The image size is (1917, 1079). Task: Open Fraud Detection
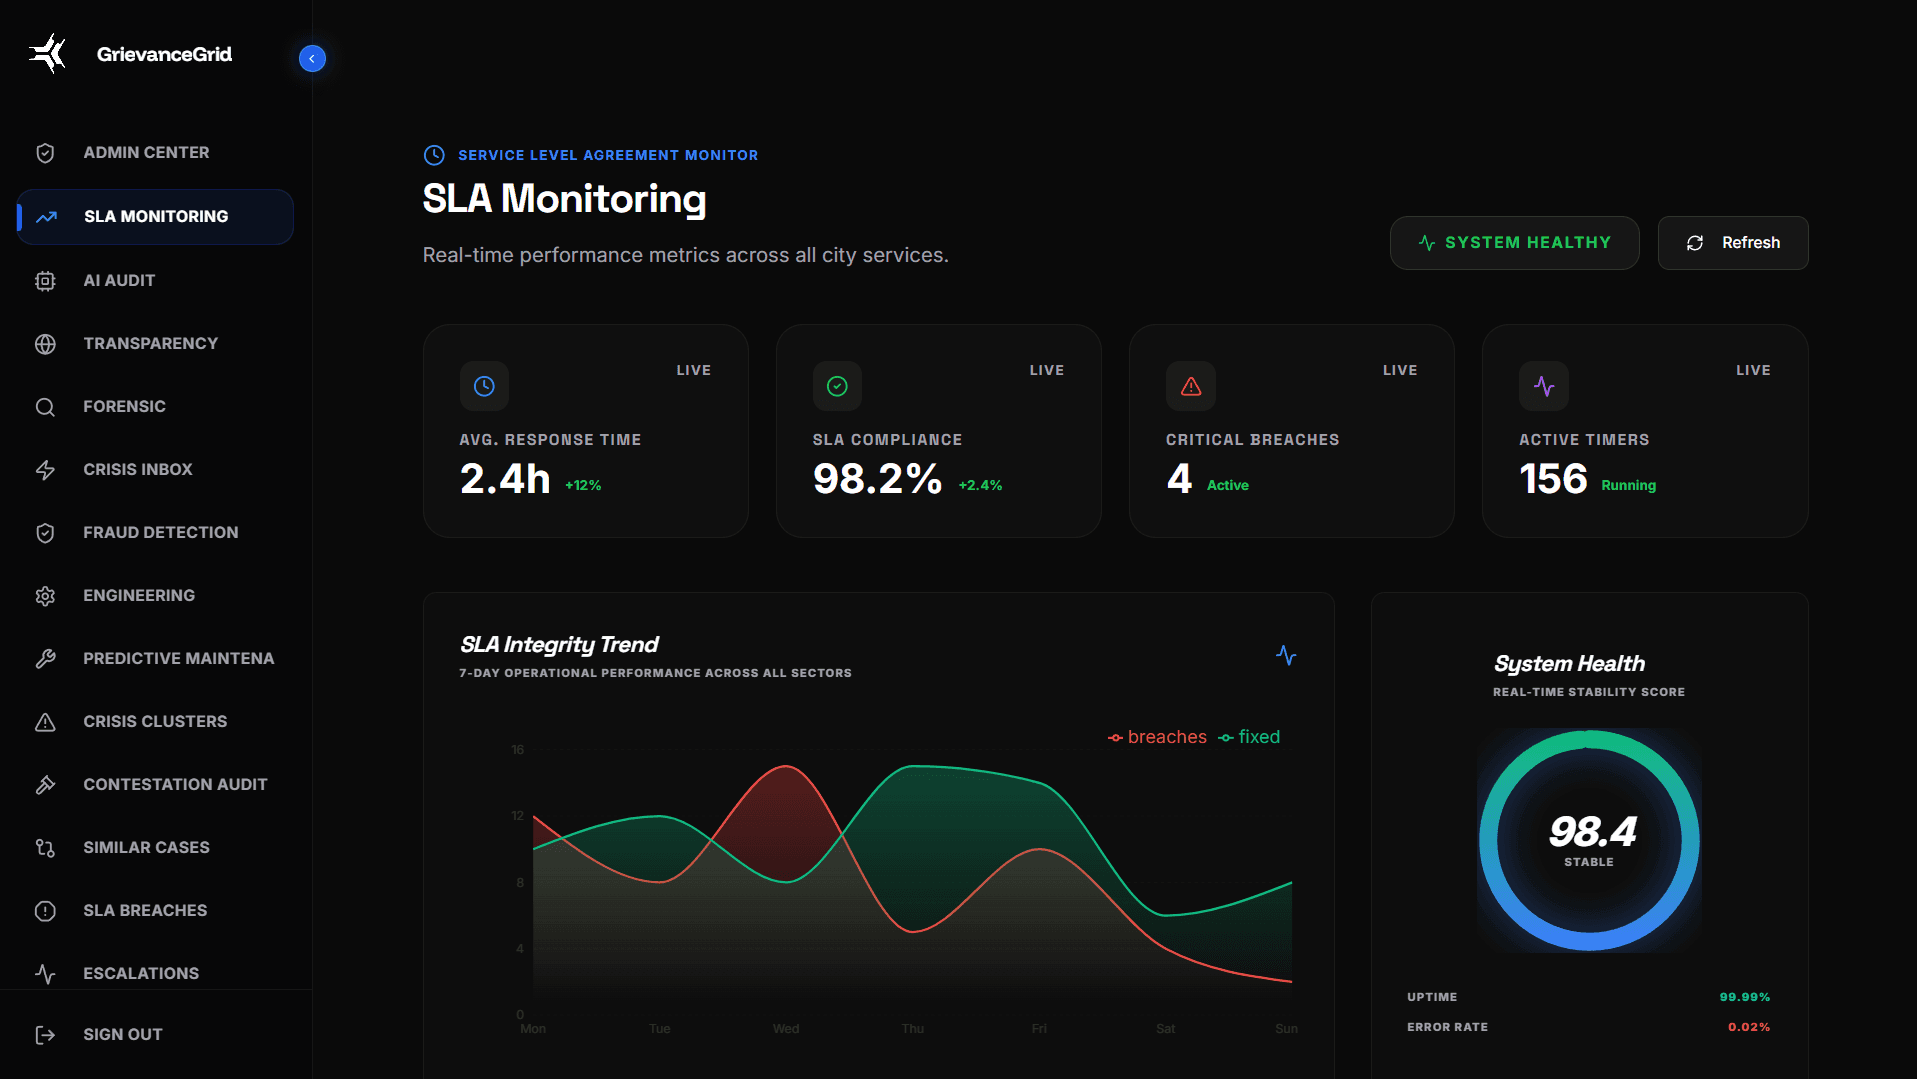155,533
